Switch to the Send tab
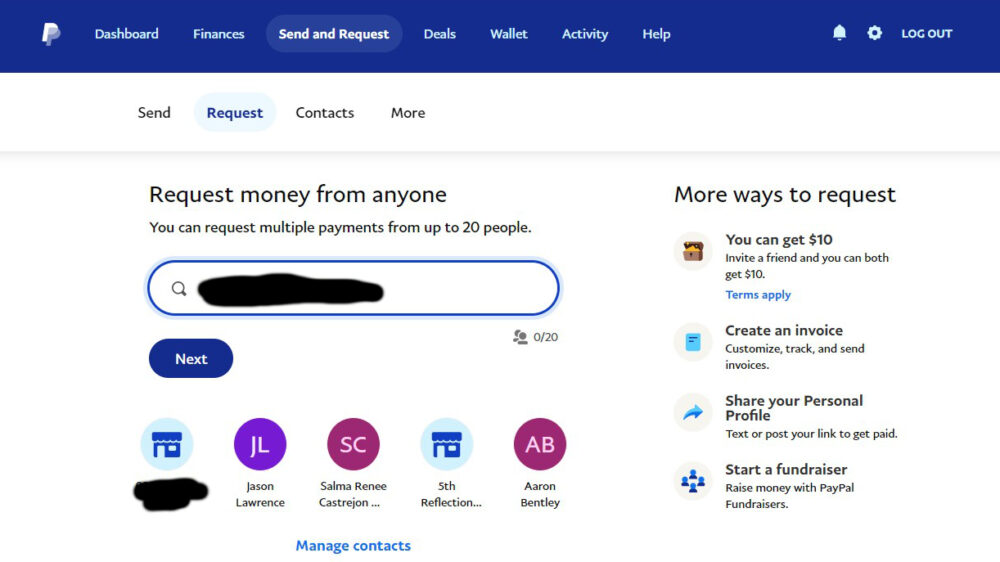The image size is (1000, 562). 154,113
